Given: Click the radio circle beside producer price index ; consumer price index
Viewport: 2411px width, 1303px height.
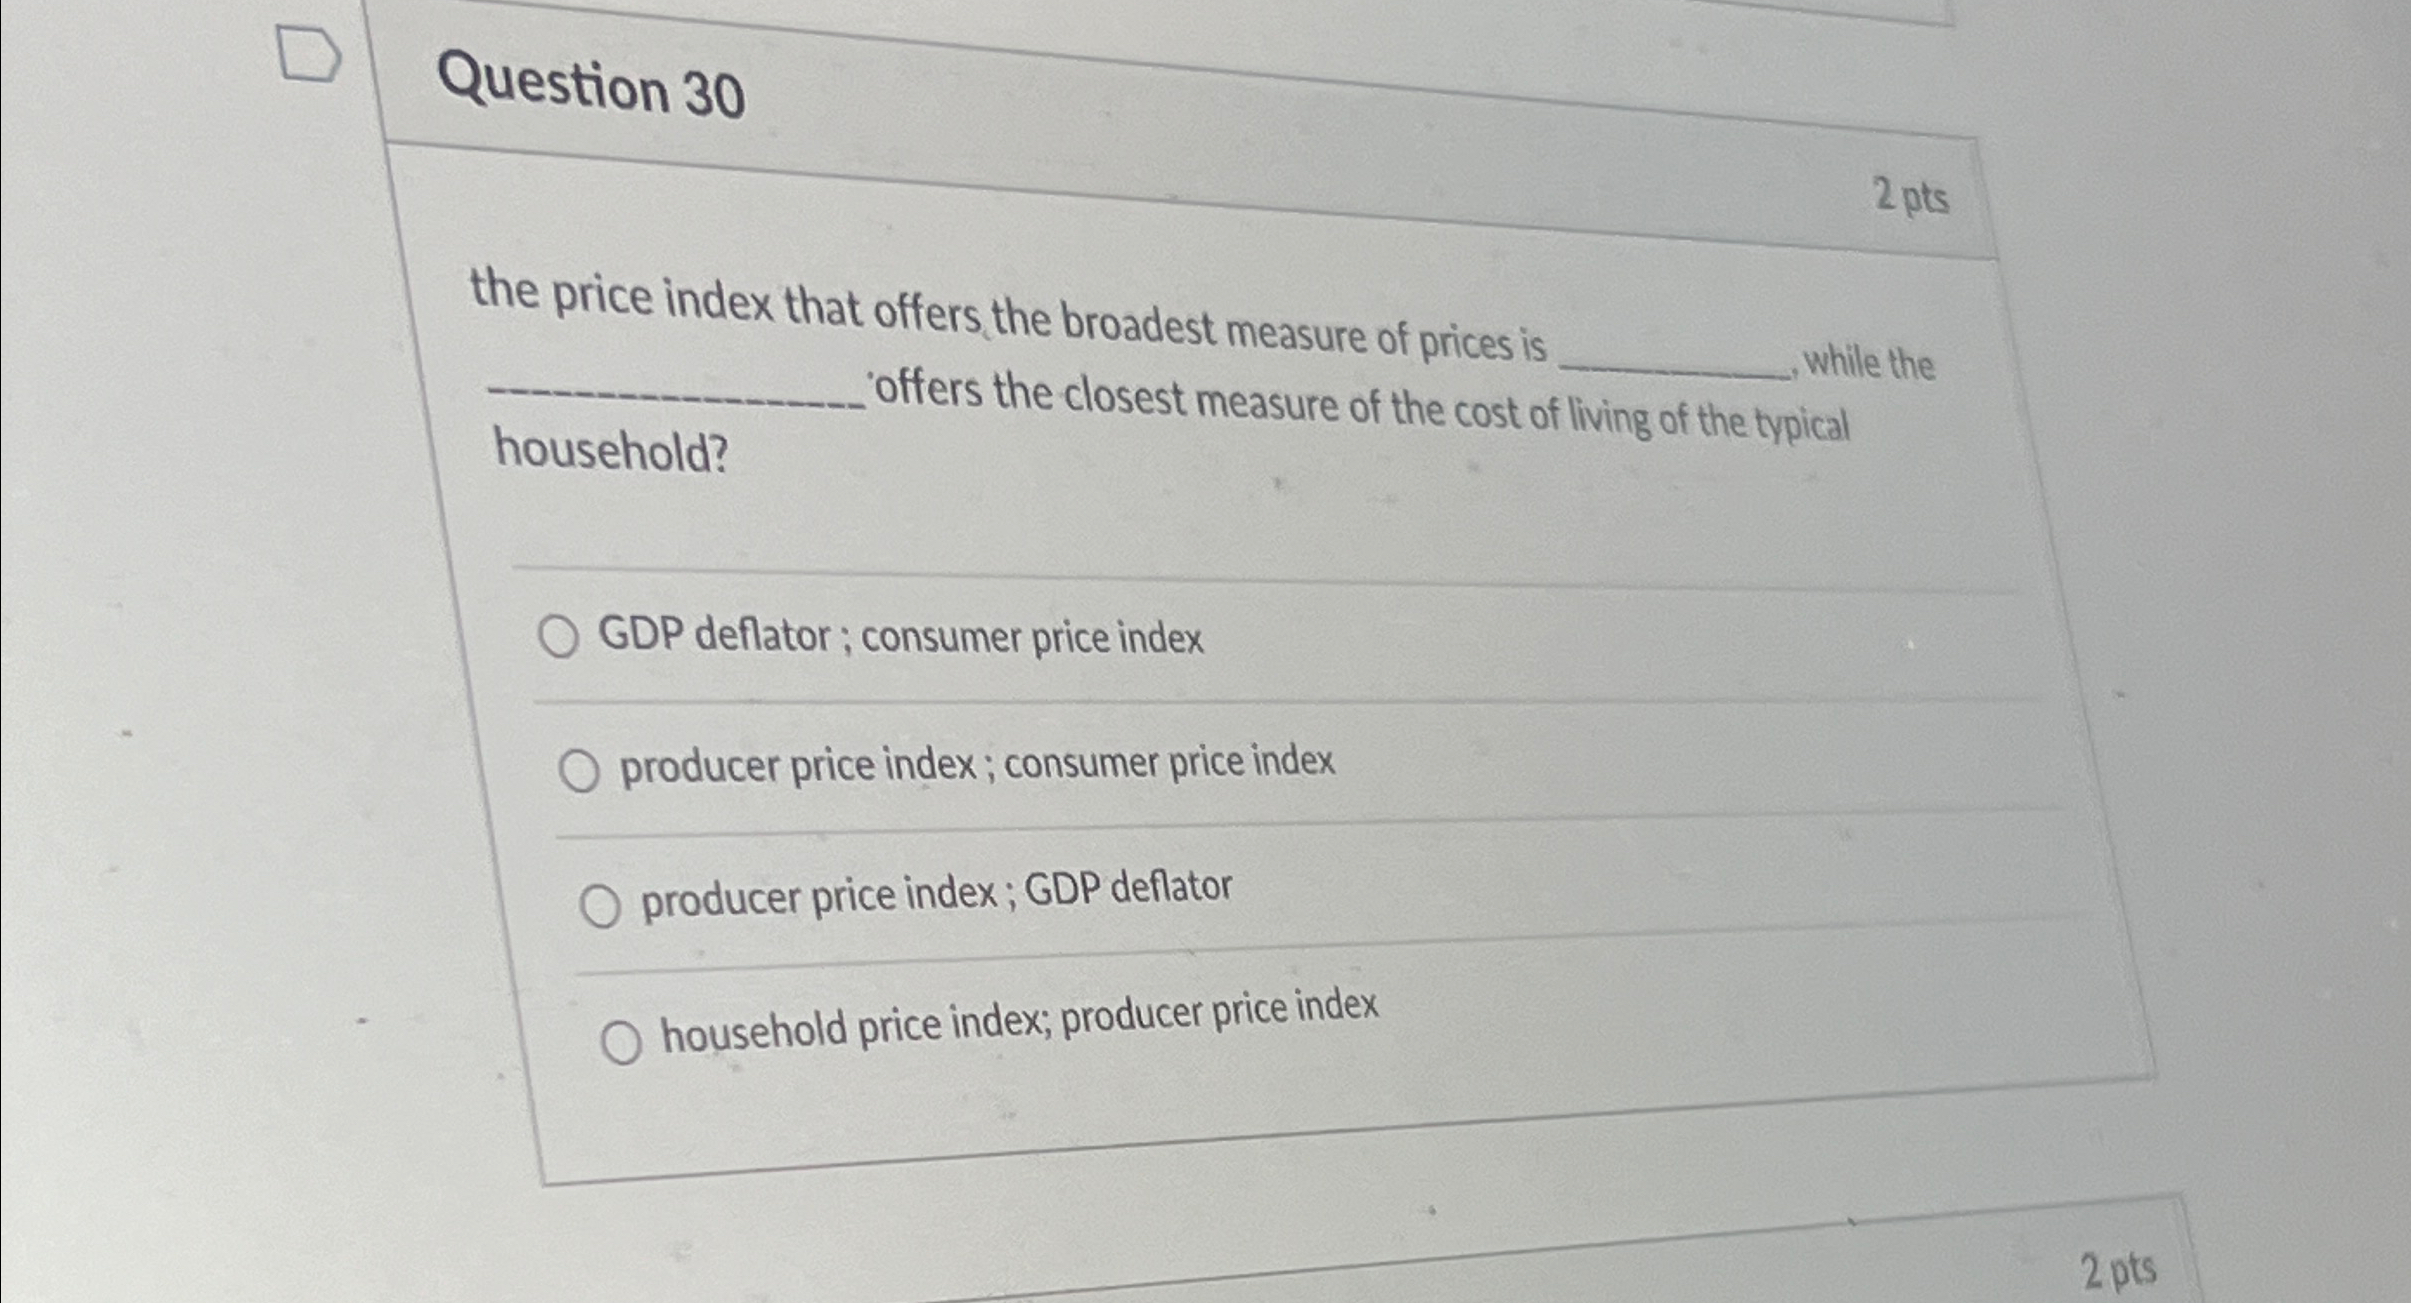Looking at the screenshot, I should [x=579, y=769].
